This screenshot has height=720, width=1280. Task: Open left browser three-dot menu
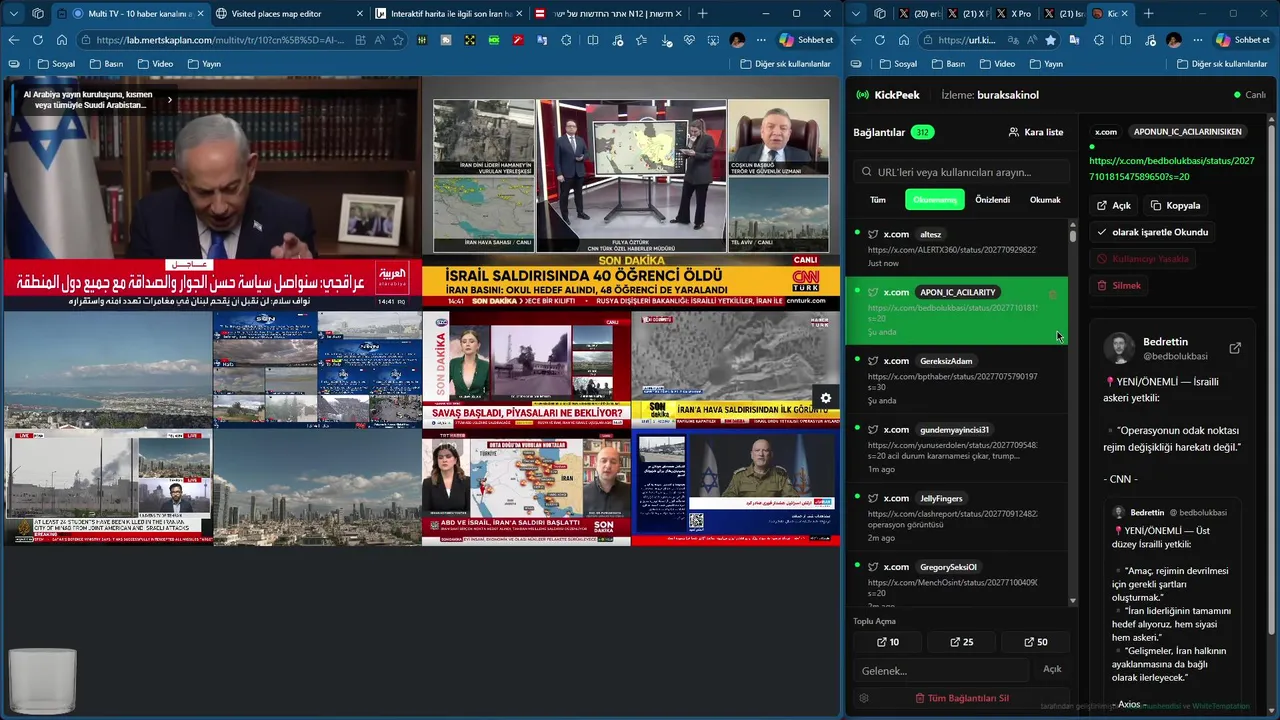[x=762, y=40]
